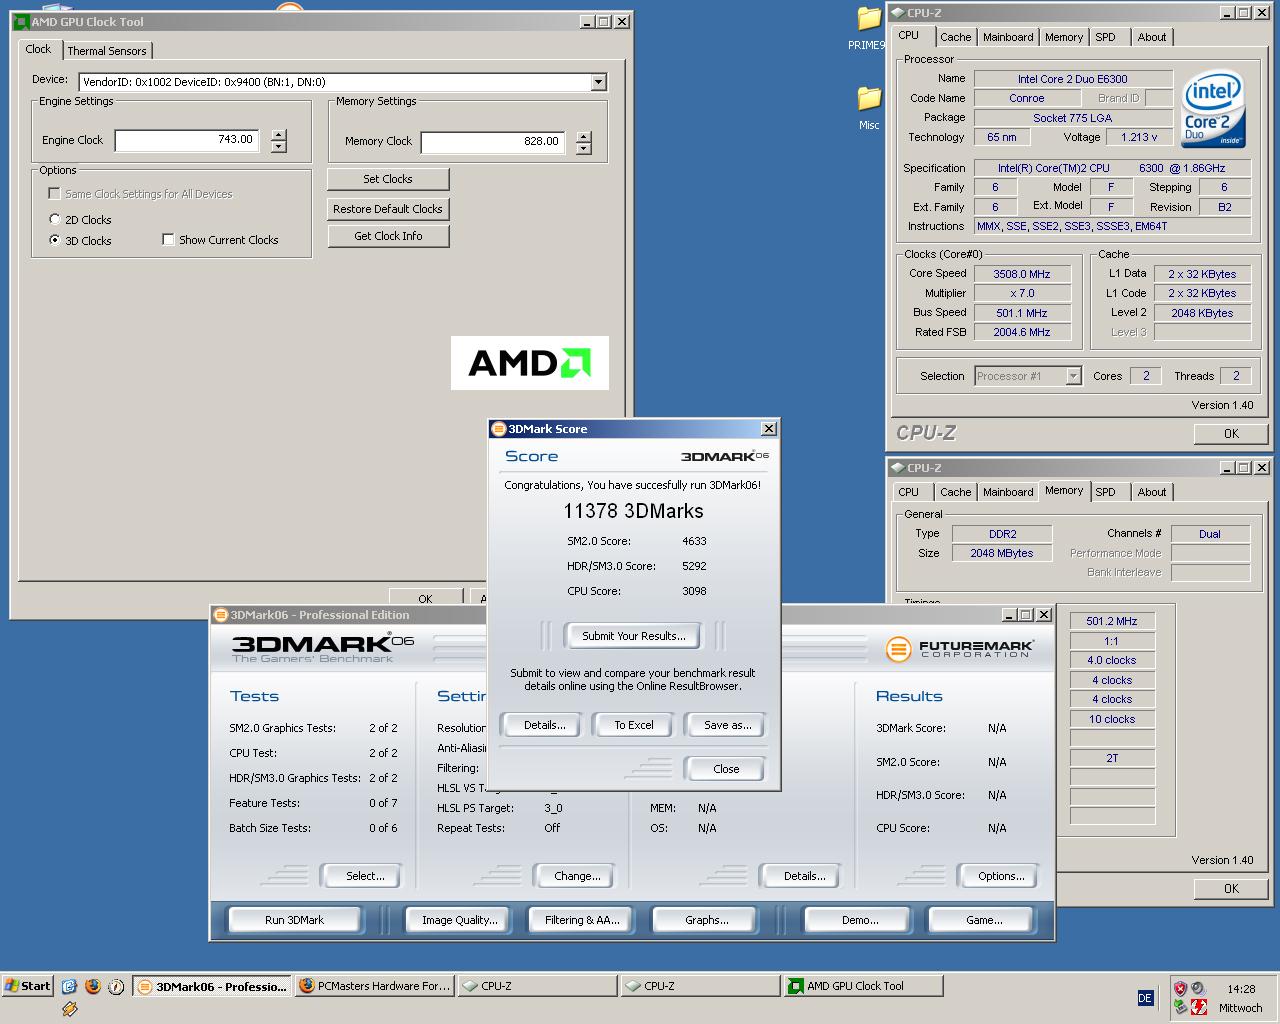This screenshot has height=1024, width=1280.
Task: Launch the Demo button
Action: [860, 920]
